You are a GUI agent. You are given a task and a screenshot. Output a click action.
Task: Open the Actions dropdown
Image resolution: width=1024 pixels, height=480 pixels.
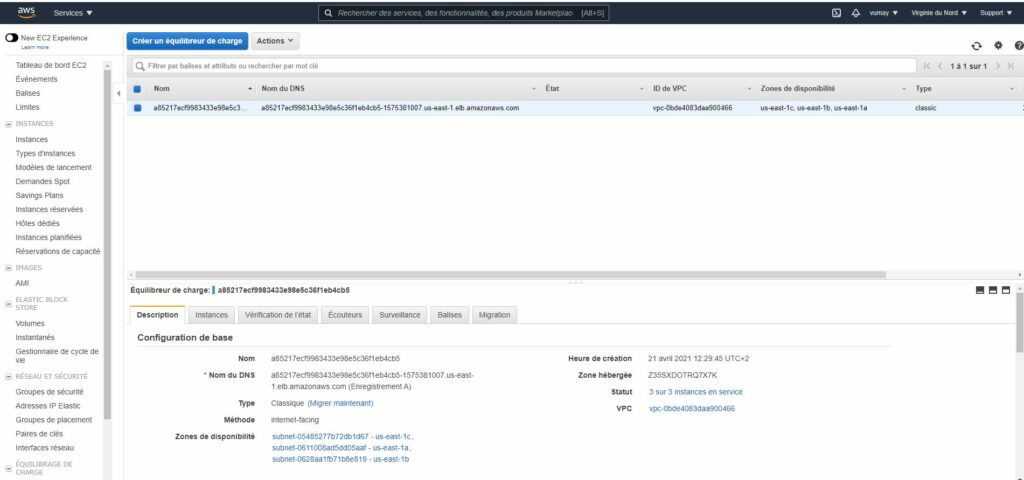(275, 41)
